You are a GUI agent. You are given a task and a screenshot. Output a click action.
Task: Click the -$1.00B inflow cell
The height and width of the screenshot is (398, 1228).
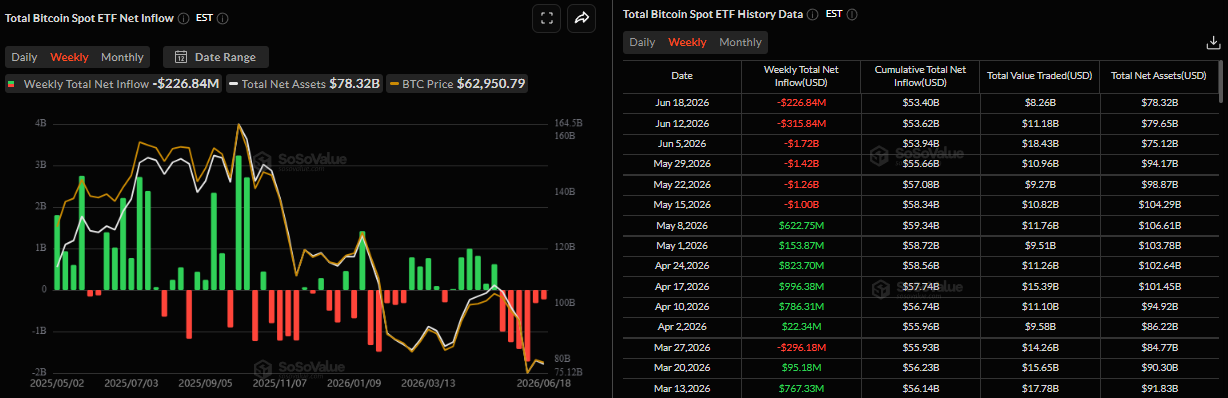800,205
